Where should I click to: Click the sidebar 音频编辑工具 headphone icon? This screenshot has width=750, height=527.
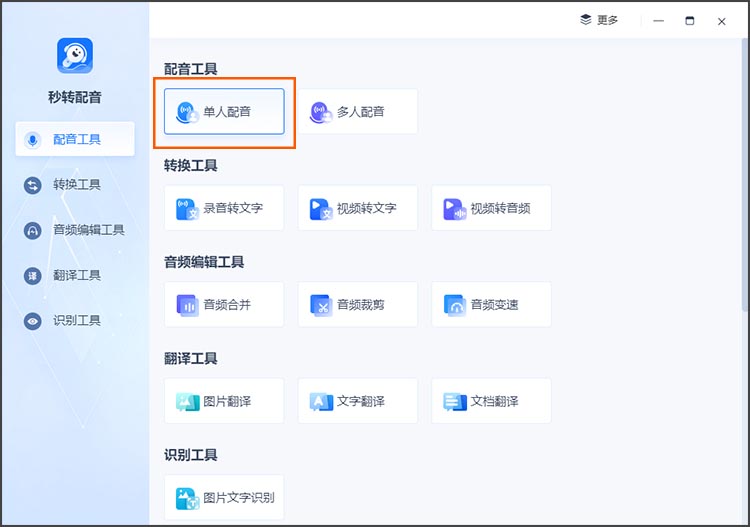pos(33,231)
